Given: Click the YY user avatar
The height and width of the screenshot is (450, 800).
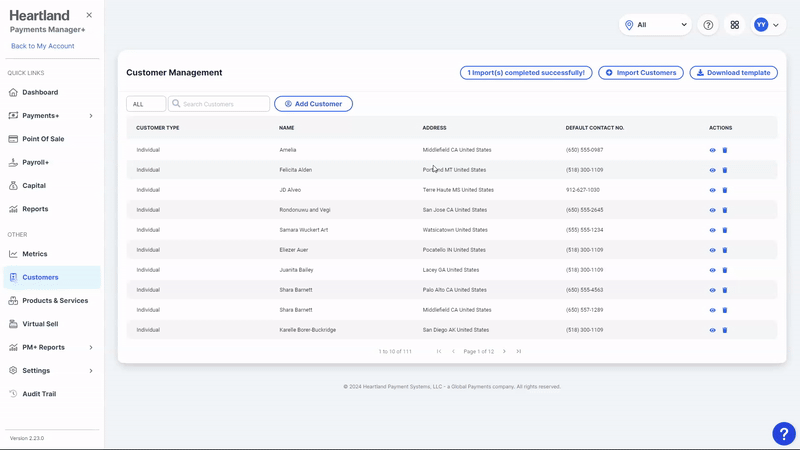Looking at the screenshot, I should click(x=761, y=25).
